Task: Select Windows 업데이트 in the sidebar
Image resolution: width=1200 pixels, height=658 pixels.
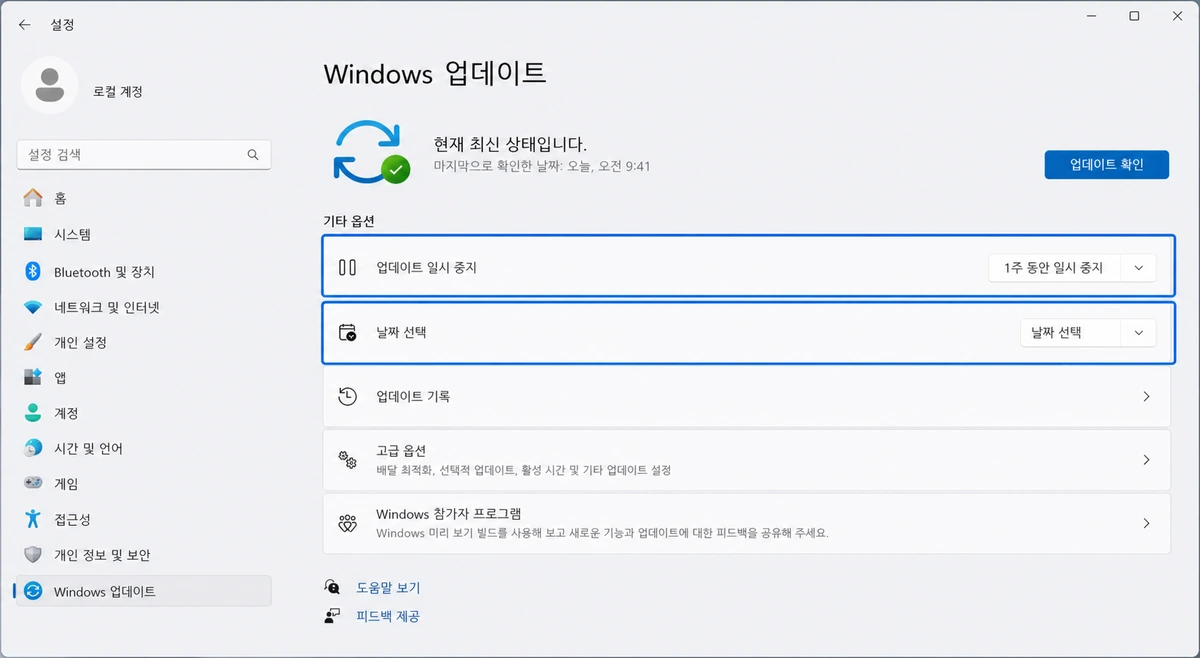Action: [143, 591]
